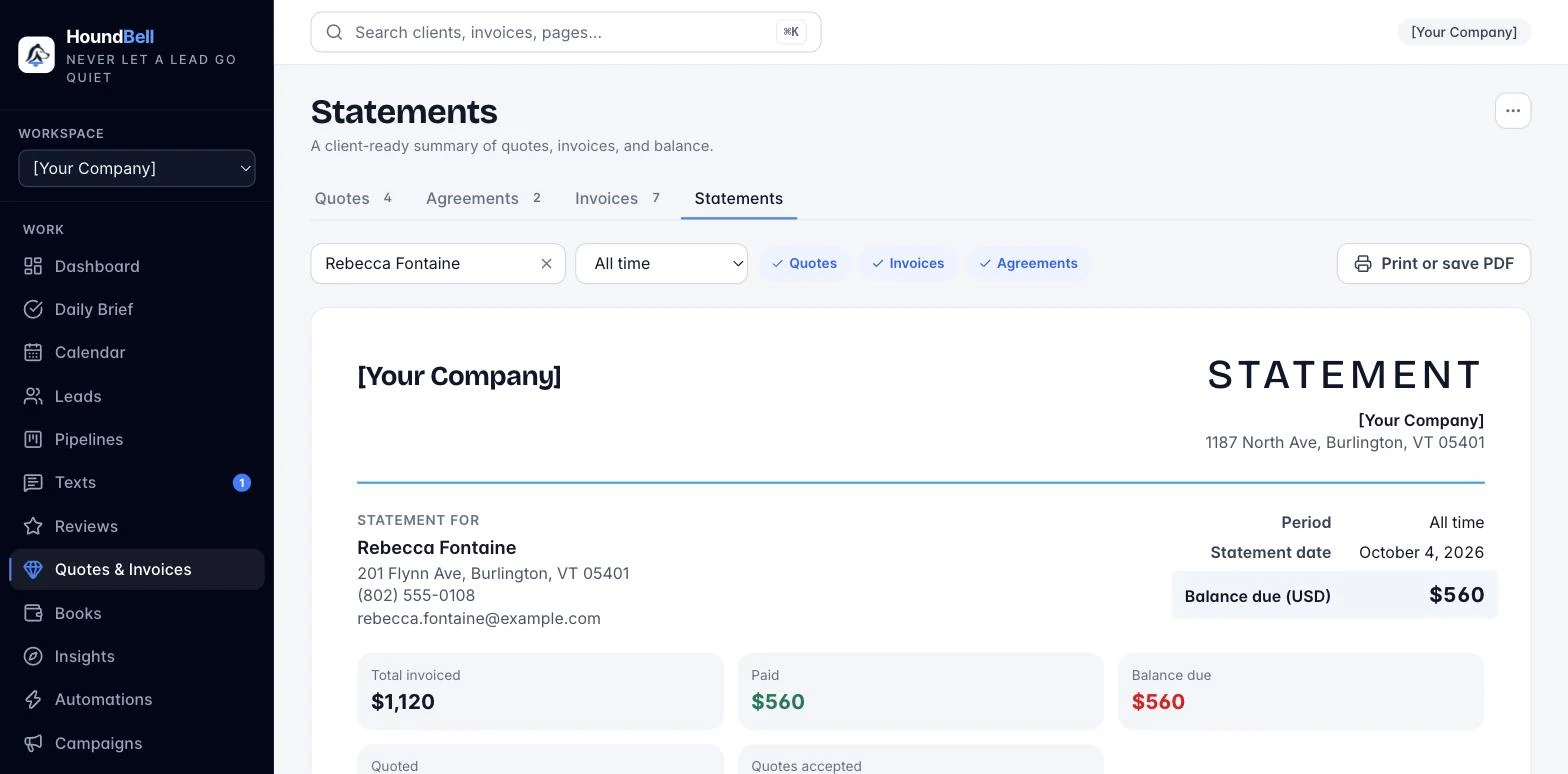Screen dimensions: 1568x774
Task: Click the Leads people icon
Action: pos(33,396)
